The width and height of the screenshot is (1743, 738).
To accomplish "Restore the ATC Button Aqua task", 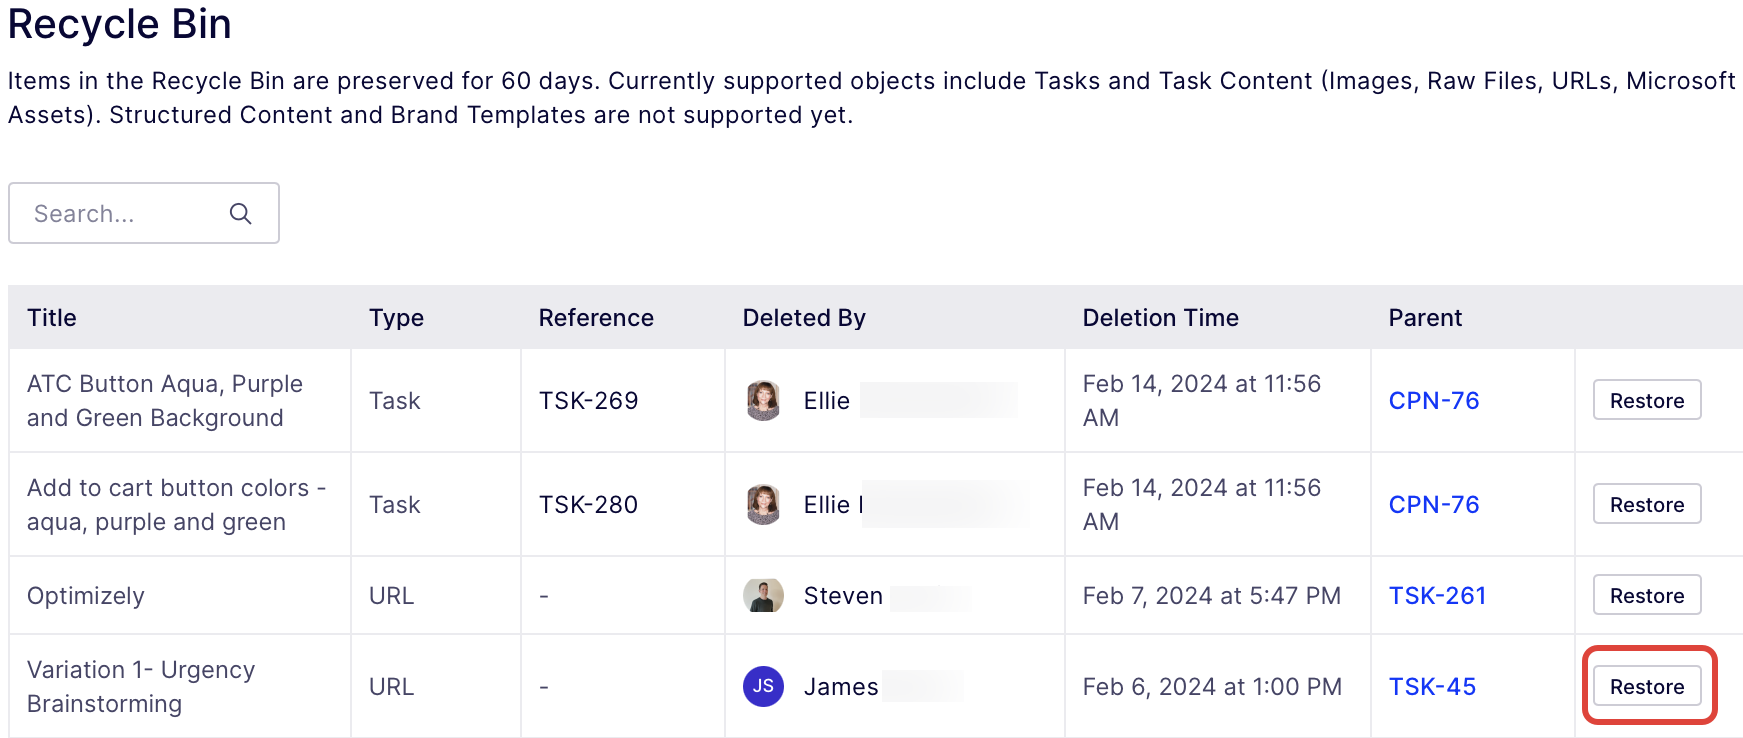I will pyautogui.click(x=1647, y=400).
